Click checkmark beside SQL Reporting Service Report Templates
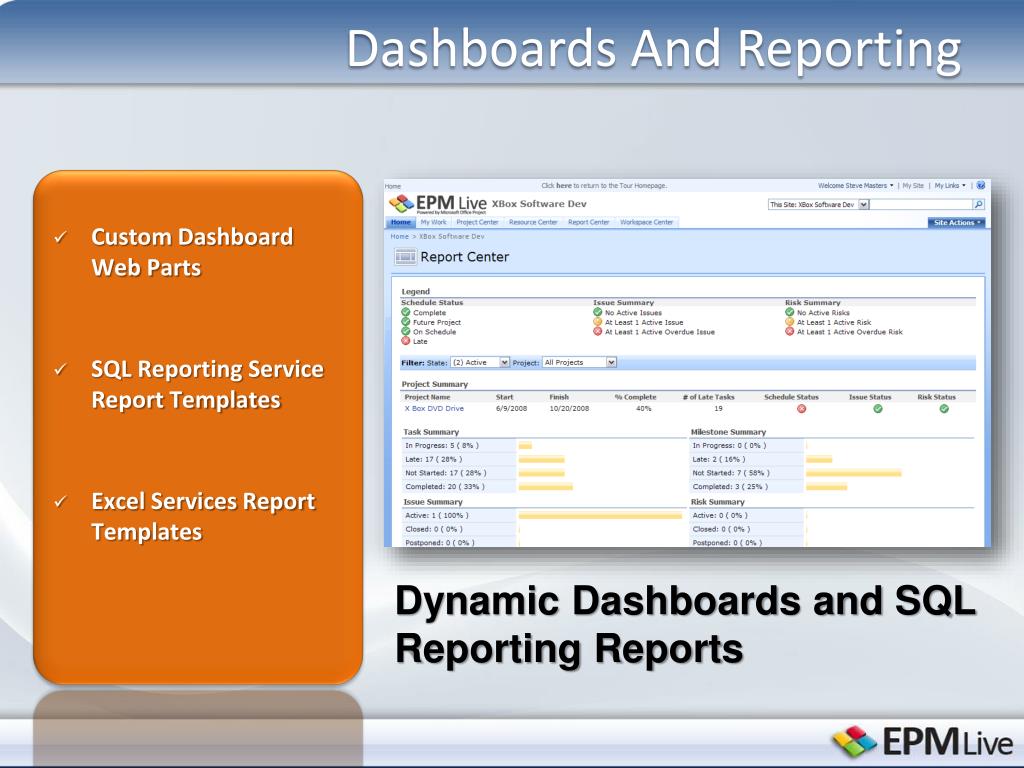 [x=61, y=369]
